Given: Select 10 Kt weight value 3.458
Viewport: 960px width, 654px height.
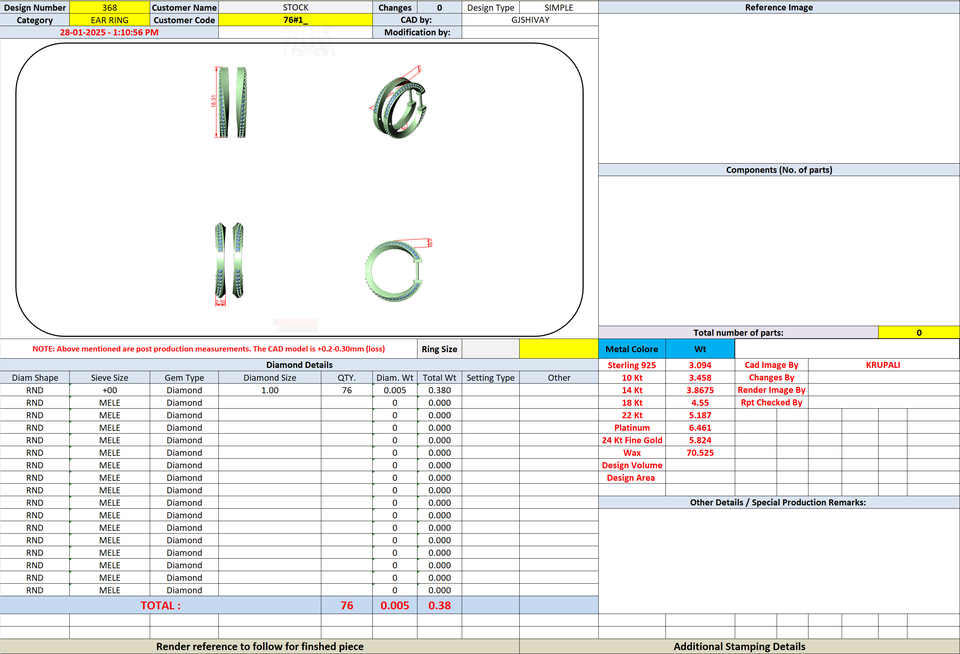Looking at the screenshot, I should coord(700,378).
